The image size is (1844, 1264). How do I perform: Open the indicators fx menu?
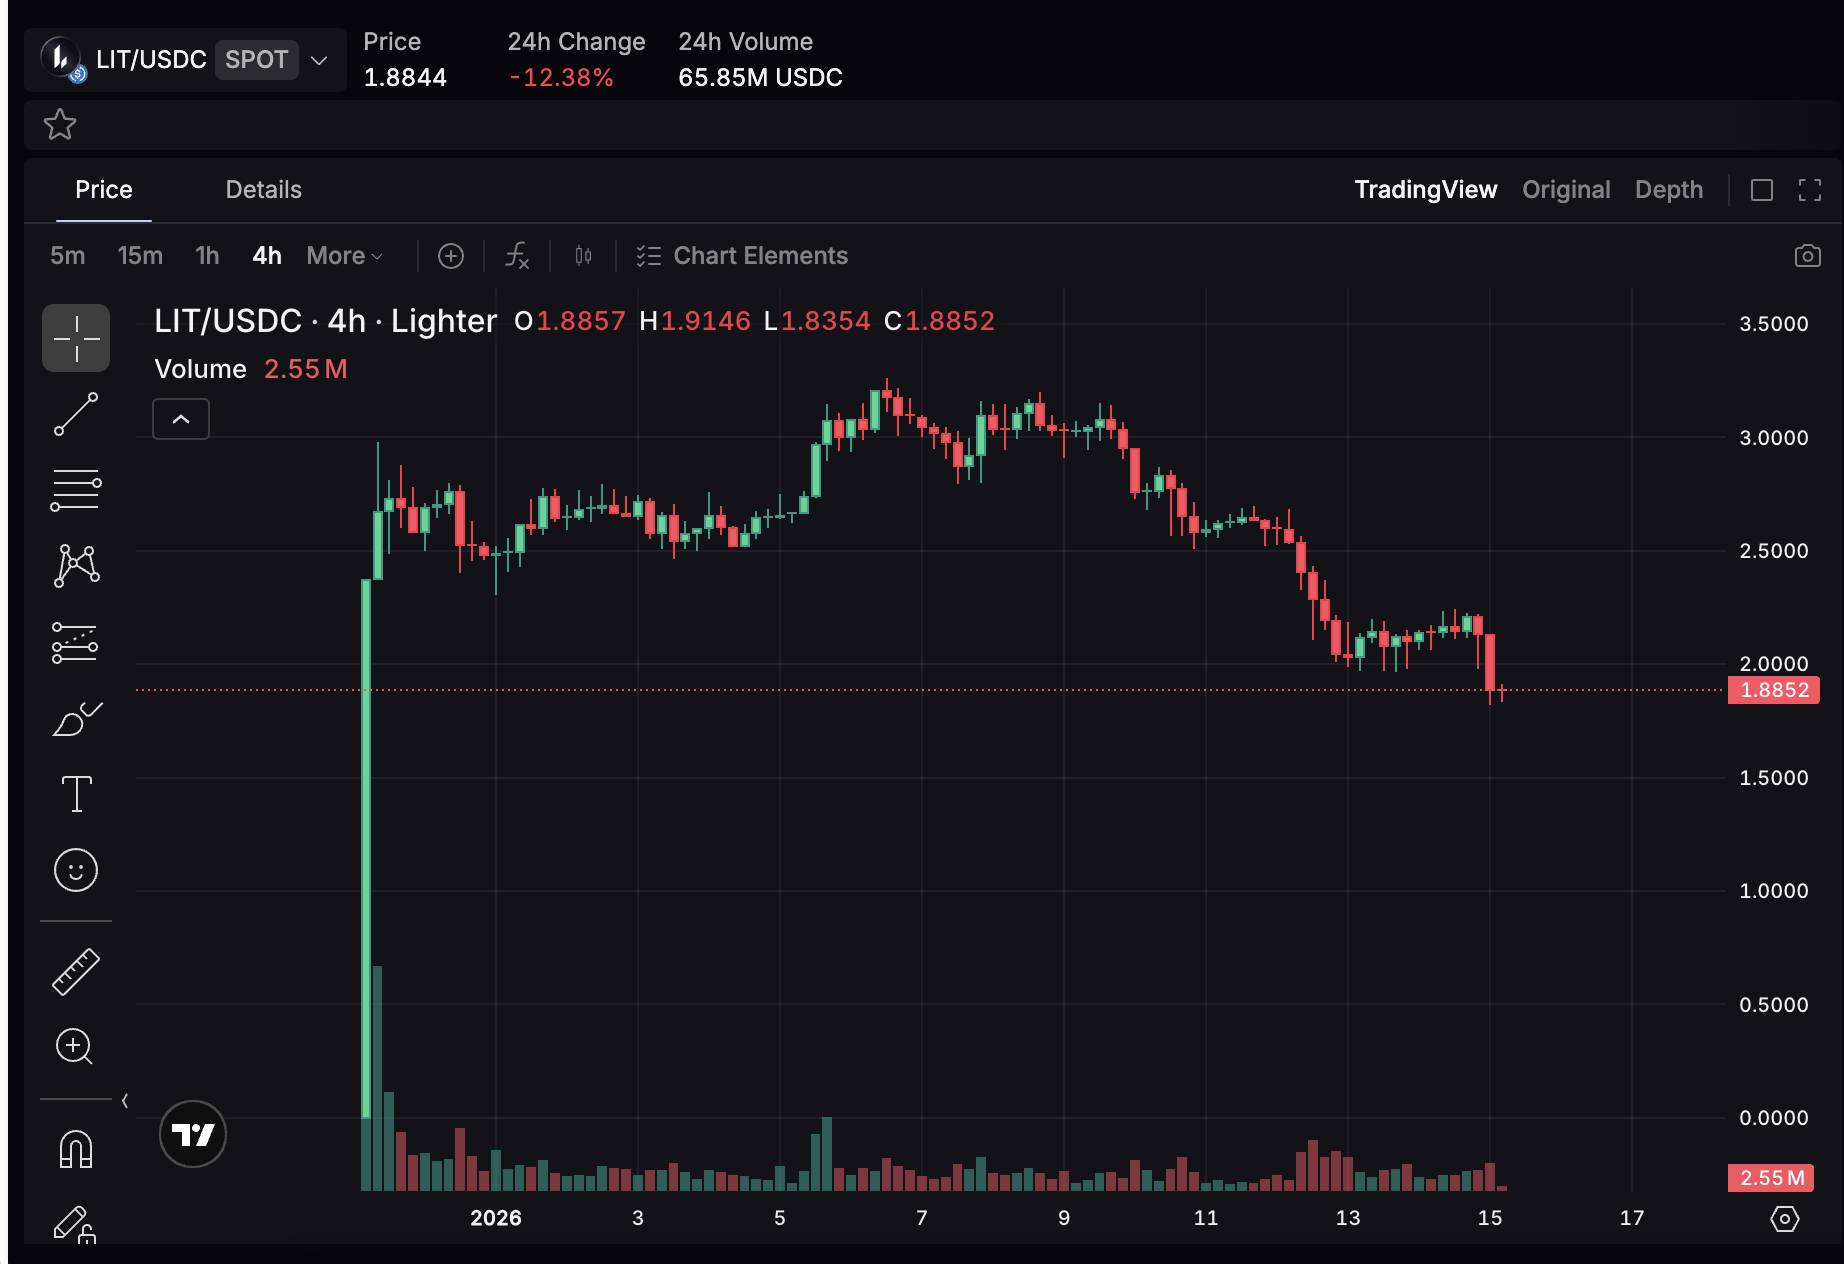click(x=517, y=256)
